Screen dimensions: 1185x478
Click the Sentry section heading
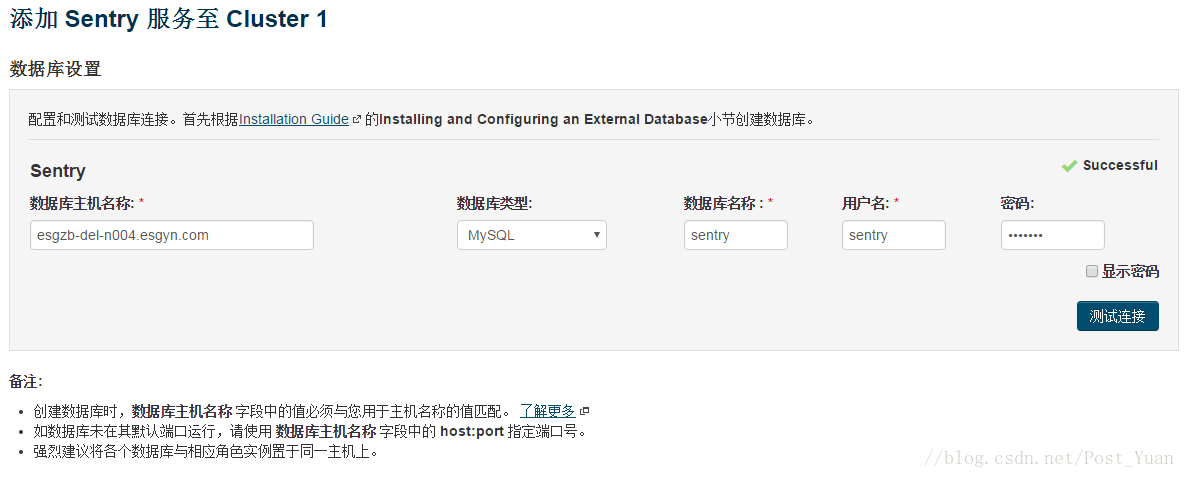pos(58,171)
